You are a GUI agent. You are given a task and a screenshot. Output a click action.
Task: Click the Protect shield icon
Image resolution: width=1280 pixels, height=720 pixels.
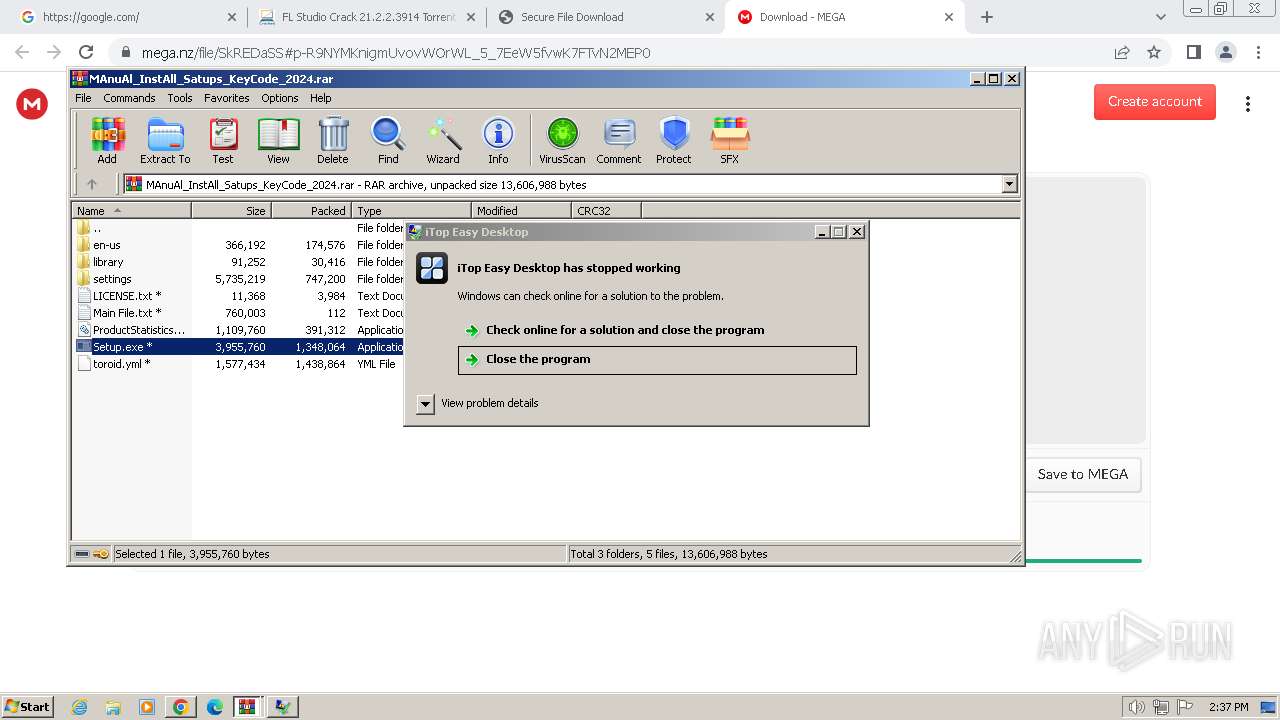674,140
